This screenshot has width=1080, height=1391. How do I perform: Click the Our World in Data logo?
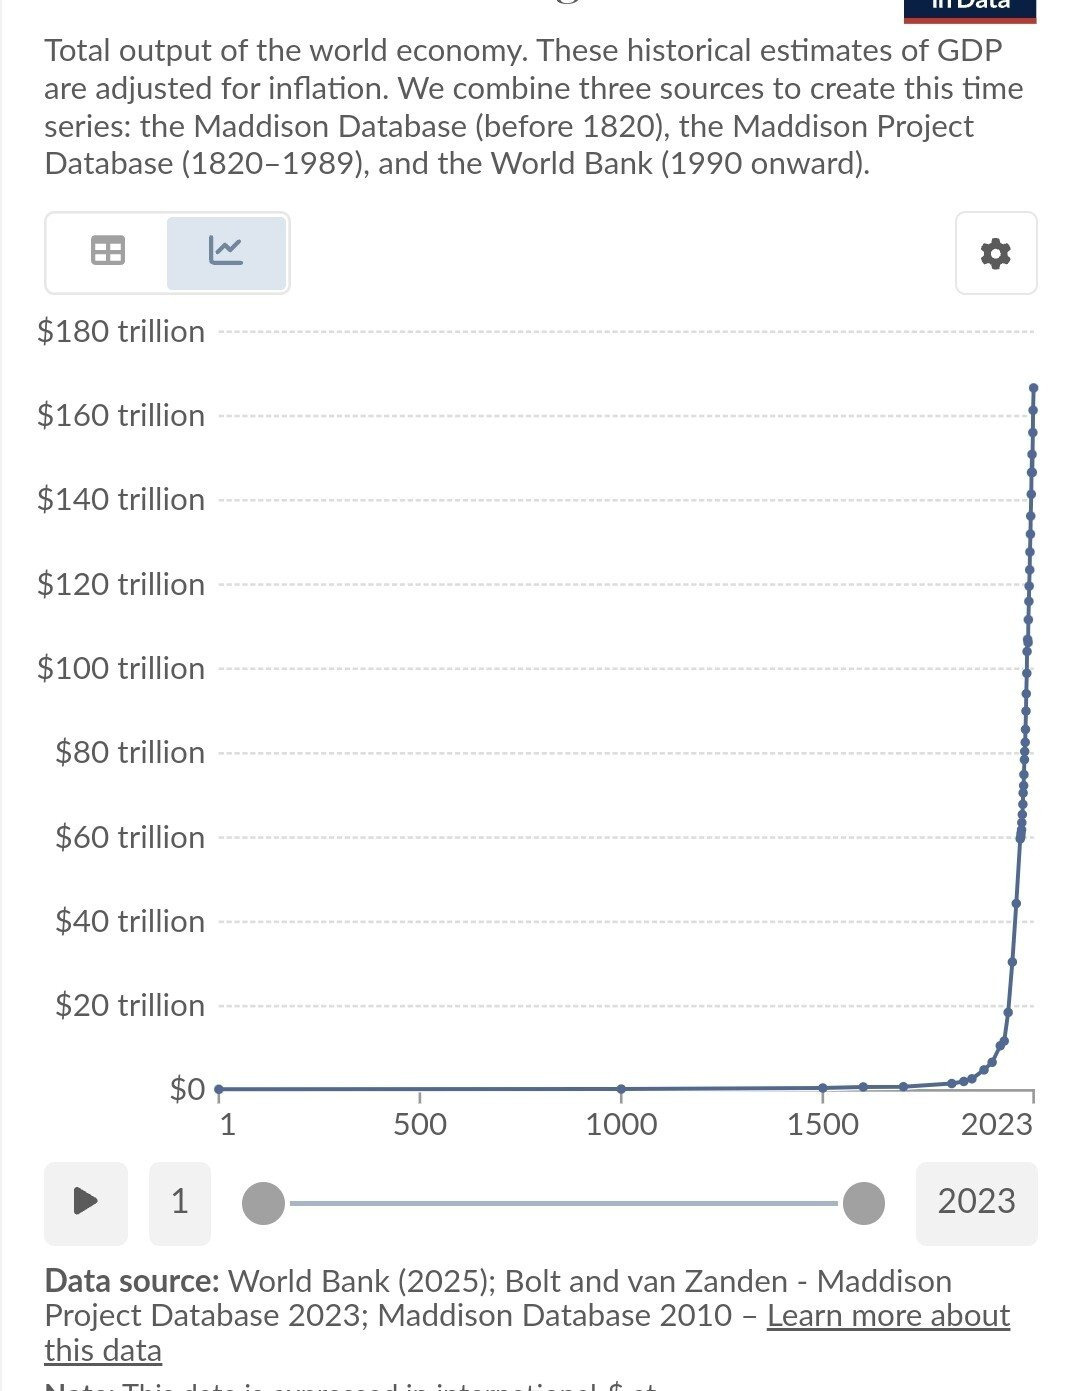[x=969, y=8]
